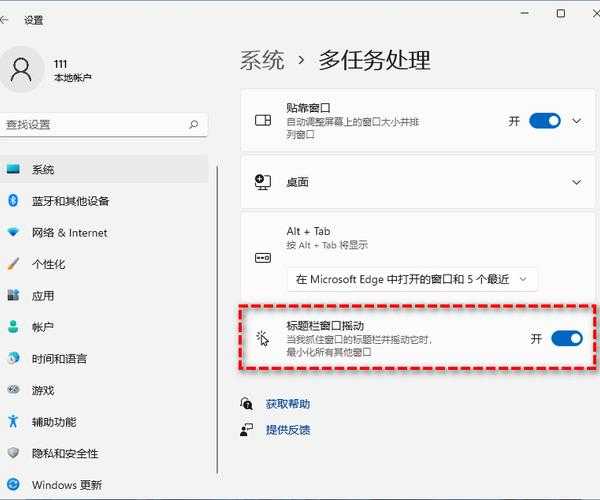Click the feedback icon beside 提供反馈
Image resolution: width=600 pixels, height=500 pixels.
click(246, 430)
